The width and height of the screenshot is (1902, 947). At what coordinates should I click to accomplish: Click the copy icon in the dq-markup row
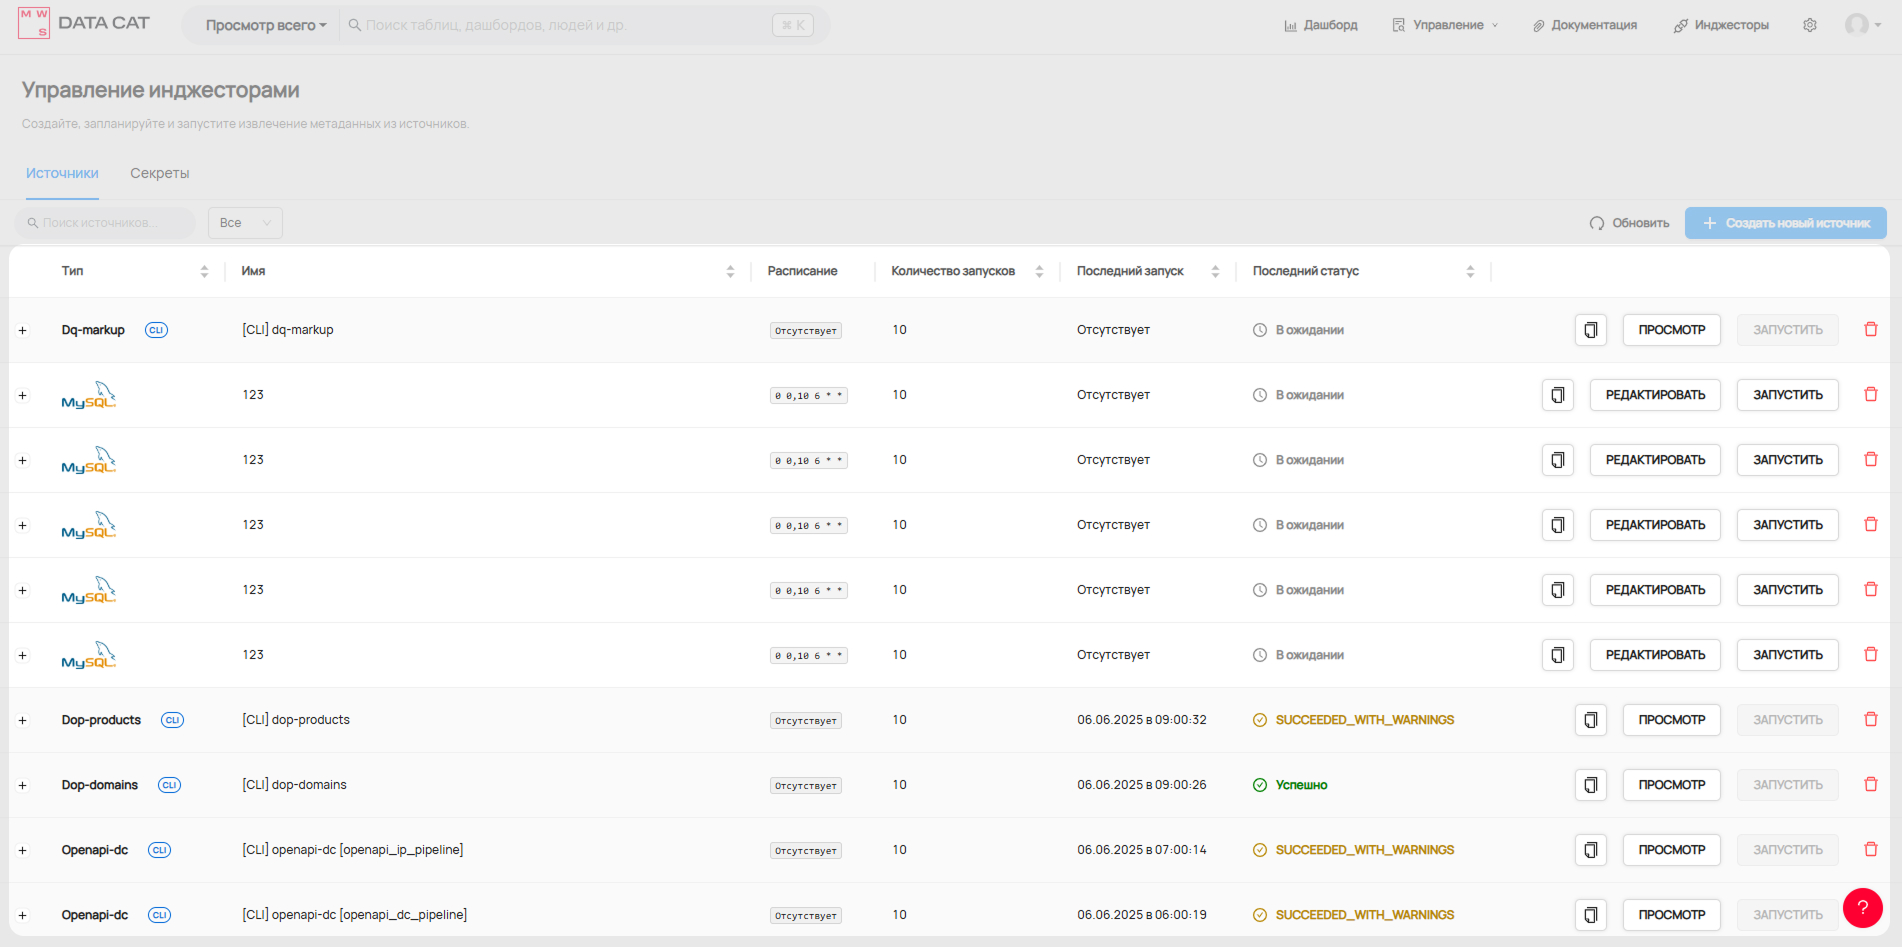[1590, 330]
